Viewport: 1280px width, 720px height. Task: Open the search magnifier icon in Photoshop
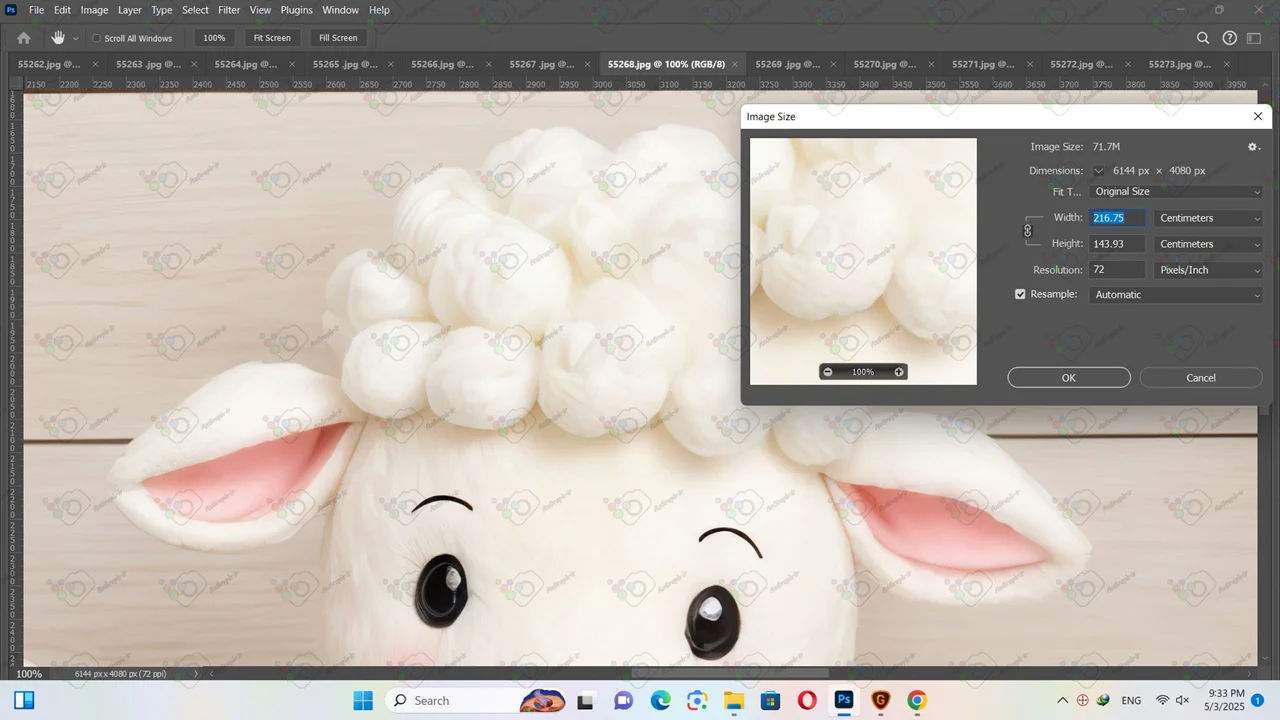click(x=1203, y=38)
